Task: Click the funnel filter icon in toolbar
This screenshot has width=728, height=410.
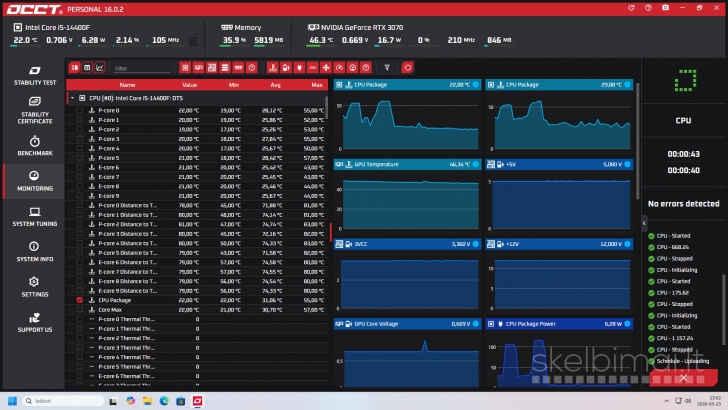Action: [x=387, y=68]
